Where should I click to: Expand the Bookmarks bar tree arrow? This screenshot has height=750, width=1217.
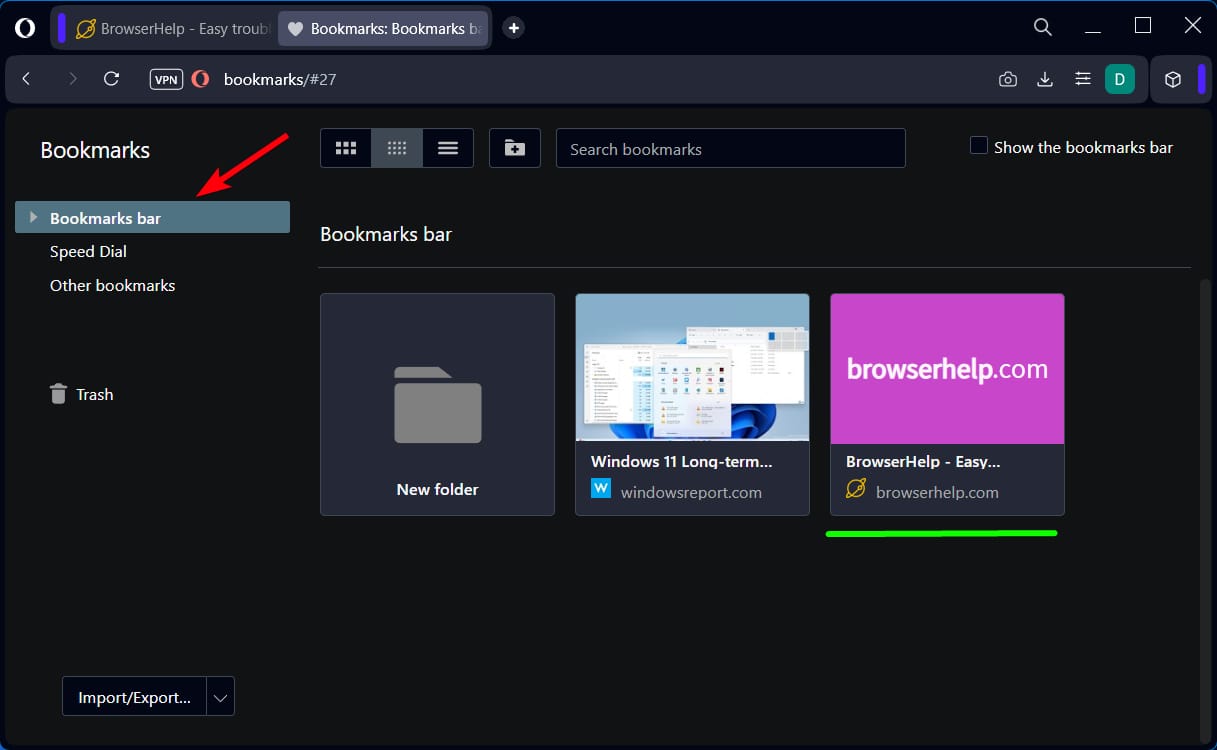coord(33,217)
